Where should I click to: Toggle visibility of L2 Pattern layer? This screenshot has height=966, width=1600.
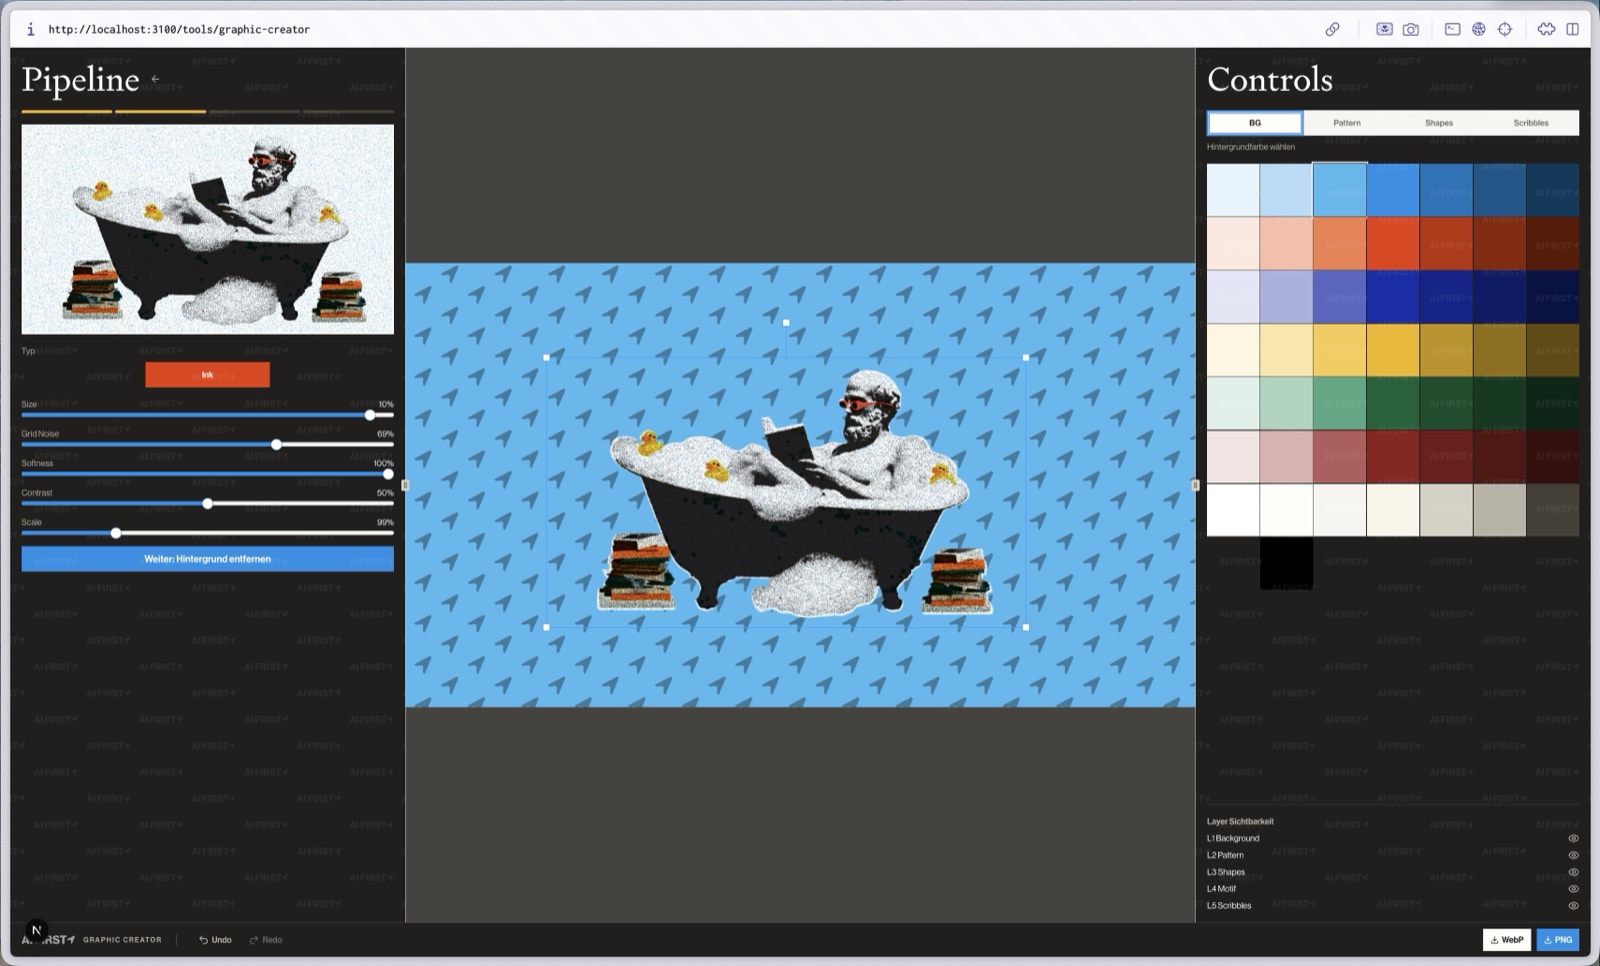pos(1573,855)
